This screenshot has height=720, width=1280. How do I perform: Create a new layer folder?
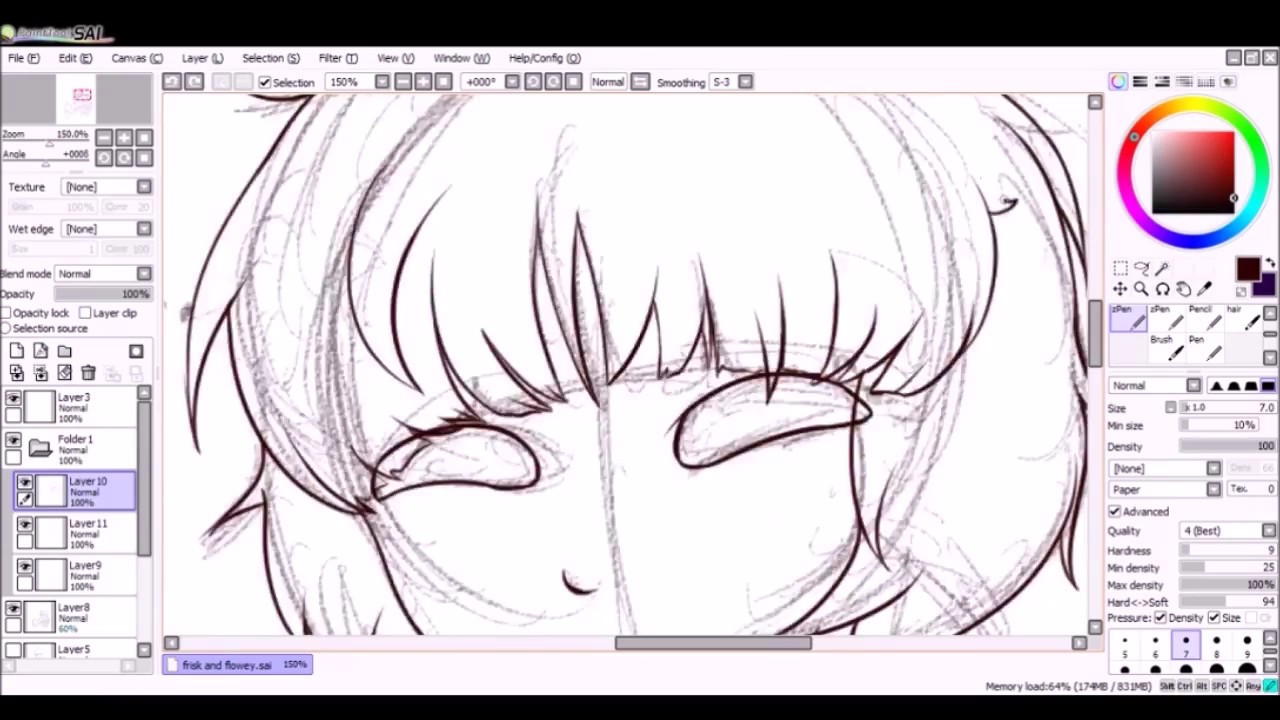coord(65,351)
